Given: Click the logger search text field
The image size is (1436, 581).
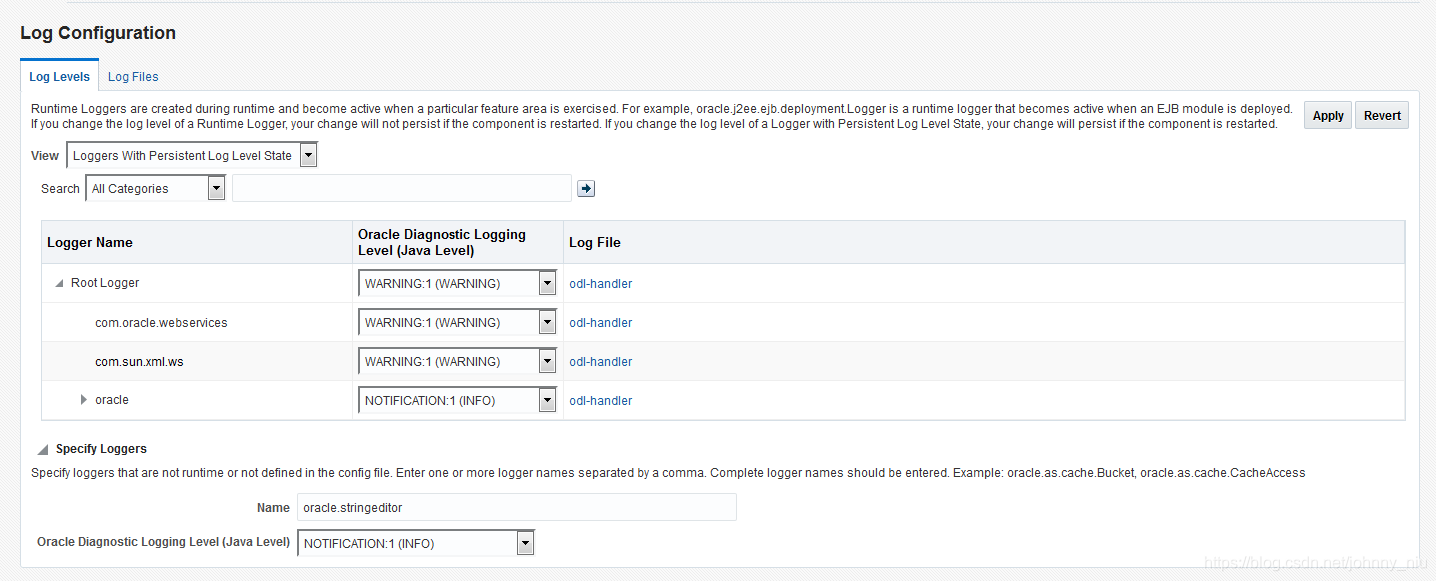Looking at the screenshot, I should [402, 188].
